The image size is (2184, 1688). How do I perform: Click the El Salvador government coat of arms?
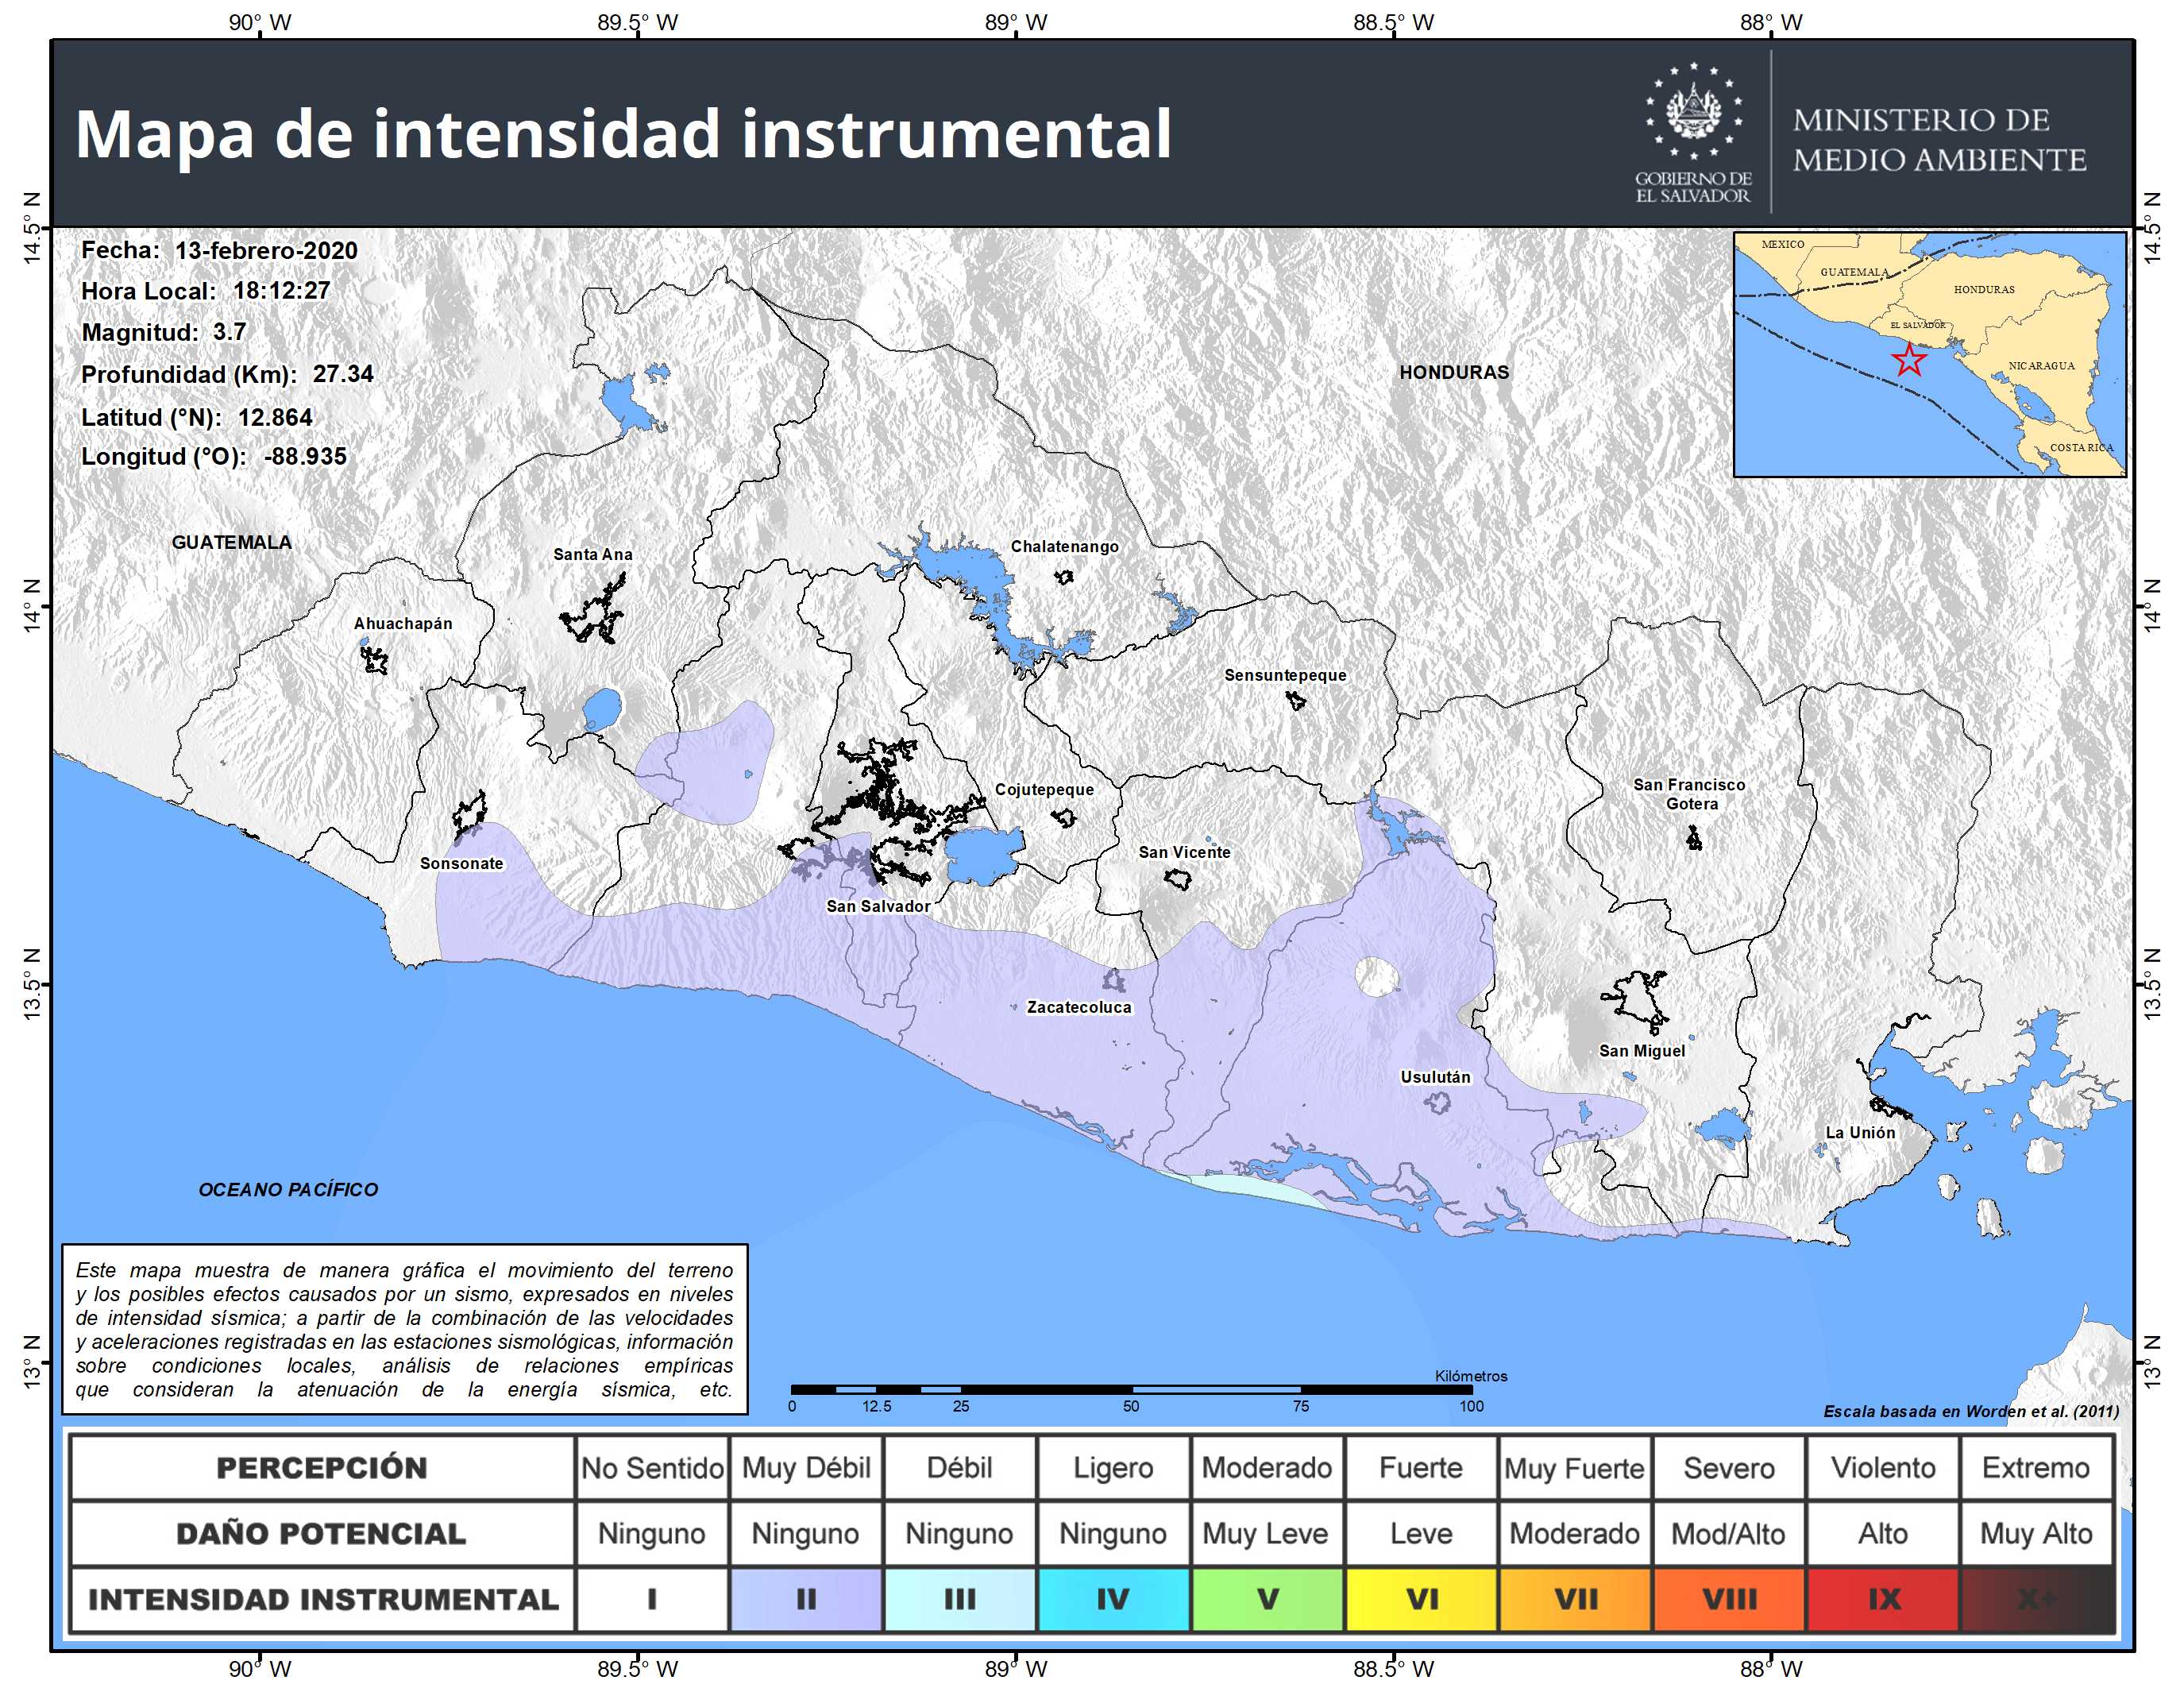[x=1693, y=112]
